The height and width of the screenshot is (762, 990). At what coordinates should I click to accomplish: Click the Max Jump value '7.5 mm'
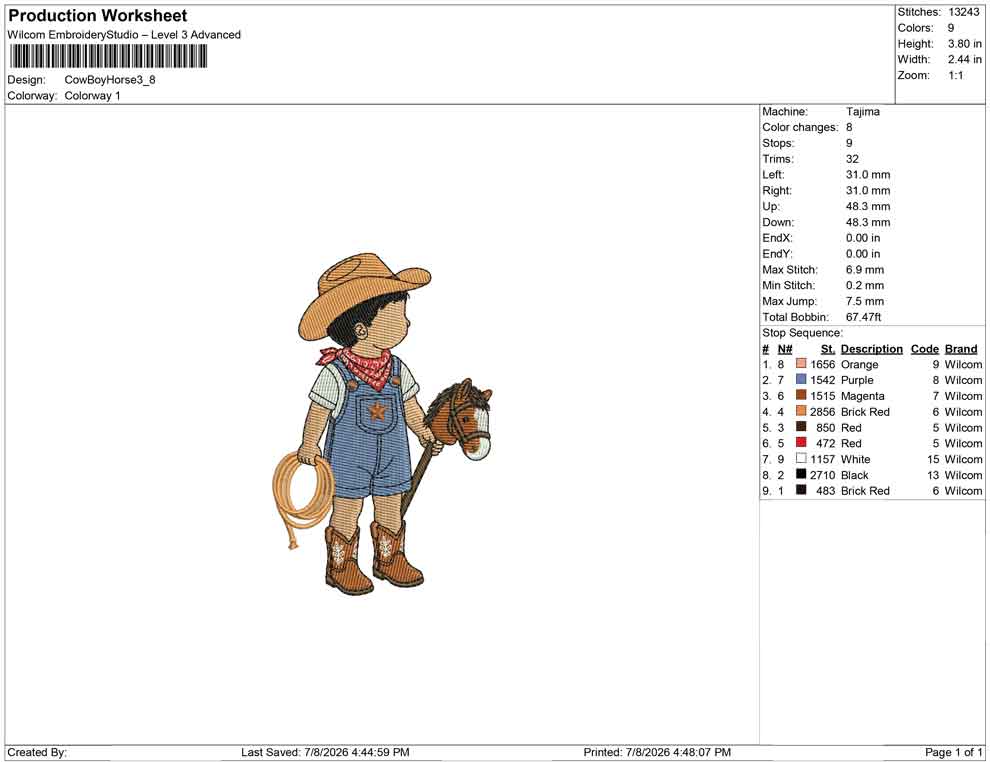(x=865, y=301)
